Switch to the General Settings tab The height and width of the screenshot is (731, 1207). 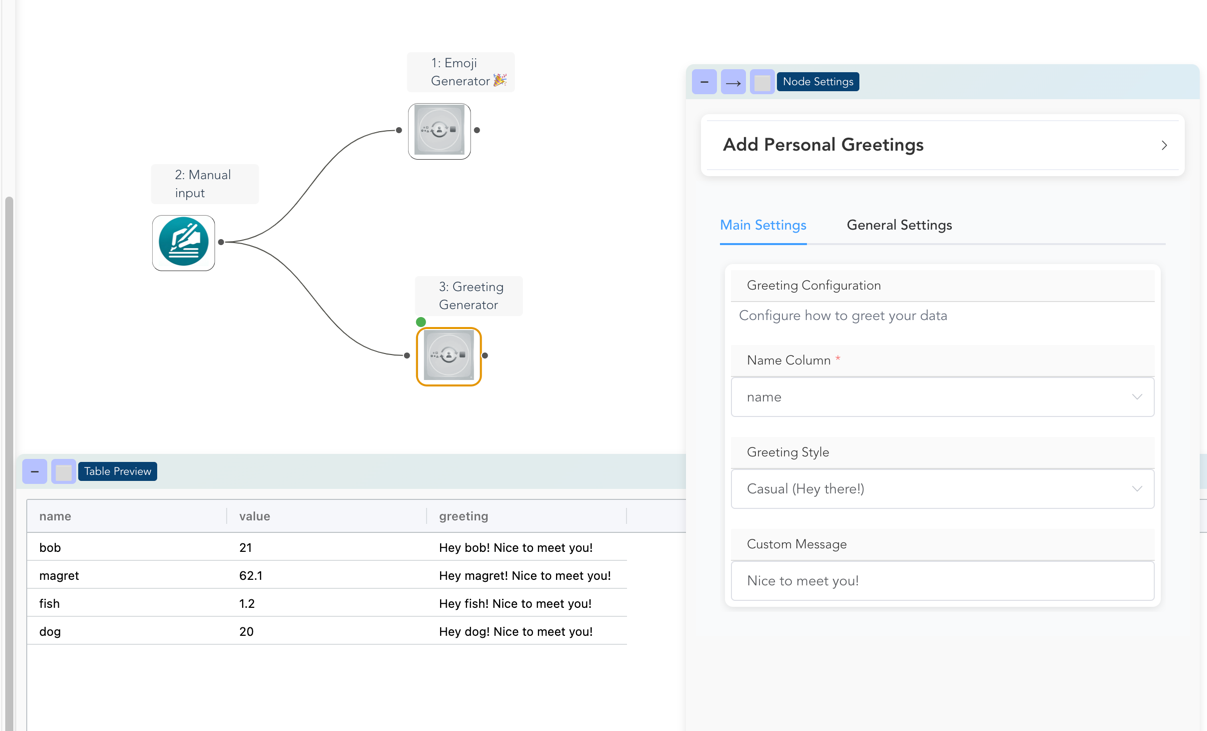point(899,225)
